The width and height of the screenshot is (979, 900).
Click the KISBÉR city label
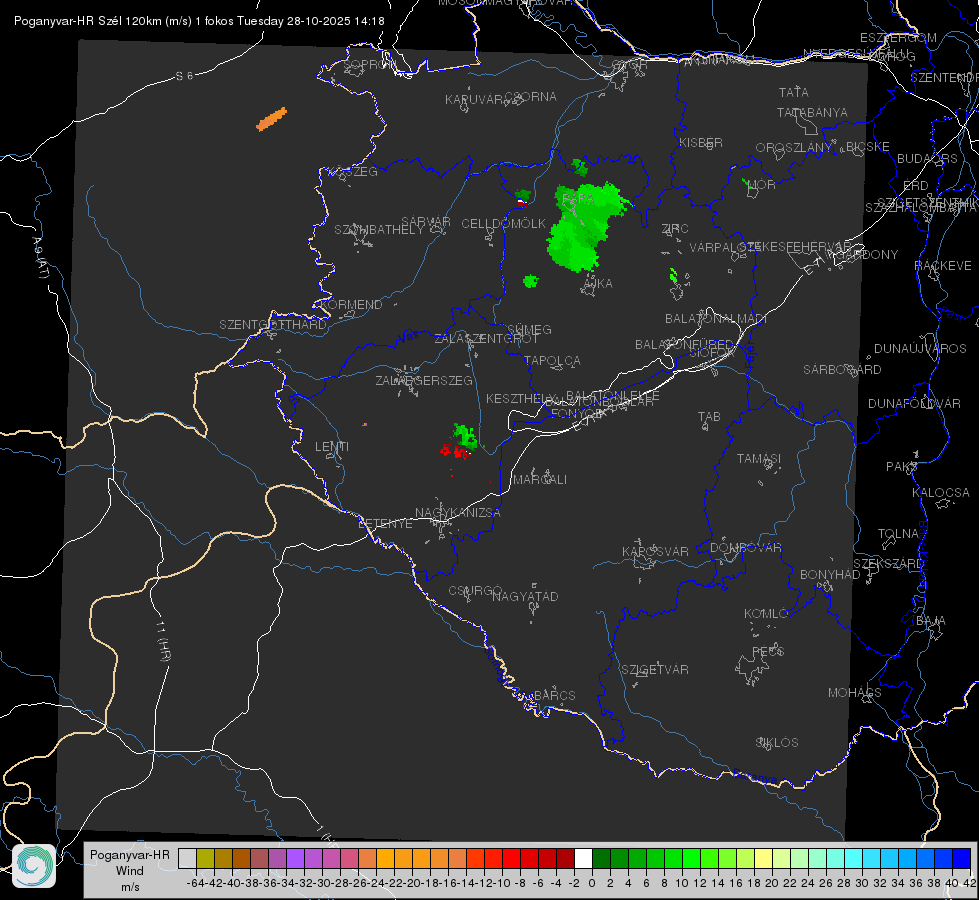(x=701, y=142)
